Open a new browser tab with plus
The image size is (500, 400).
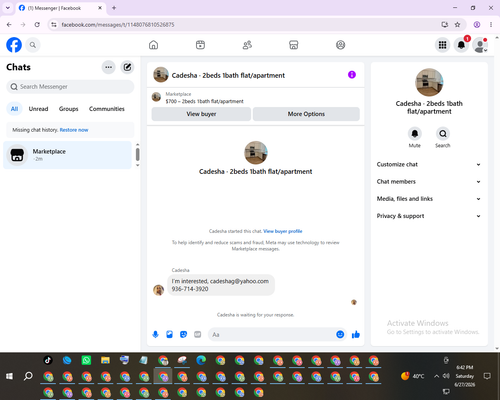(114, 8)
